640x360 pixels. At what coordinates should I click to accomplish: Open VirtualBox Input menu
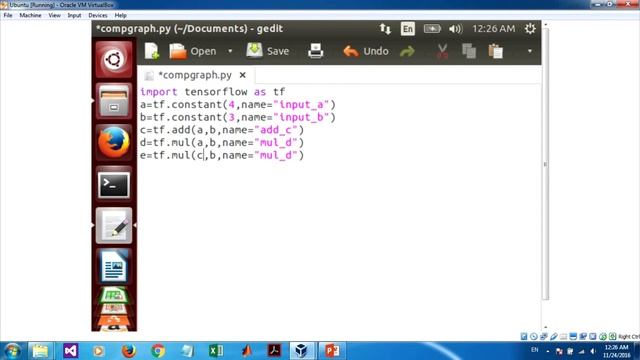click(x=74, y=15)
